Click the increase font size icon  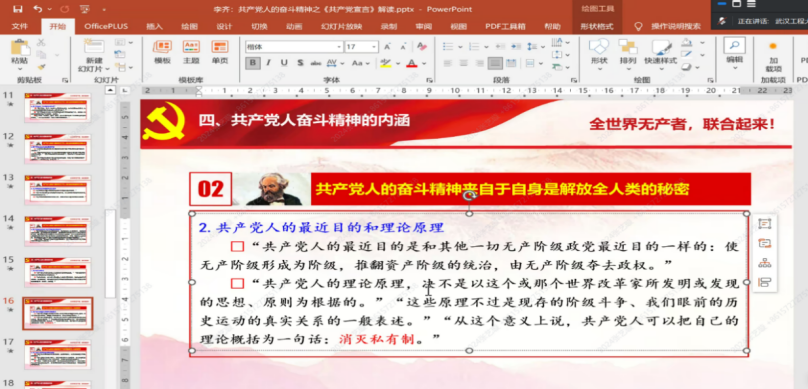pyautogui.click(x=388, y=47)
